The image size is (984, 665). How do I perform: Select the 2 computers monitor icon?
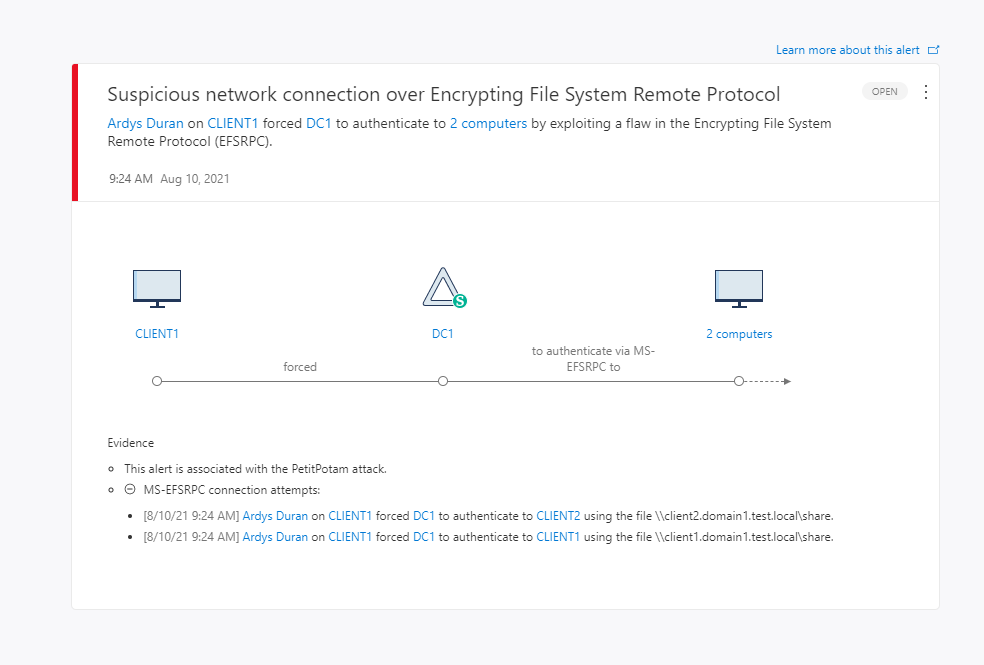(x=739, y=289)
